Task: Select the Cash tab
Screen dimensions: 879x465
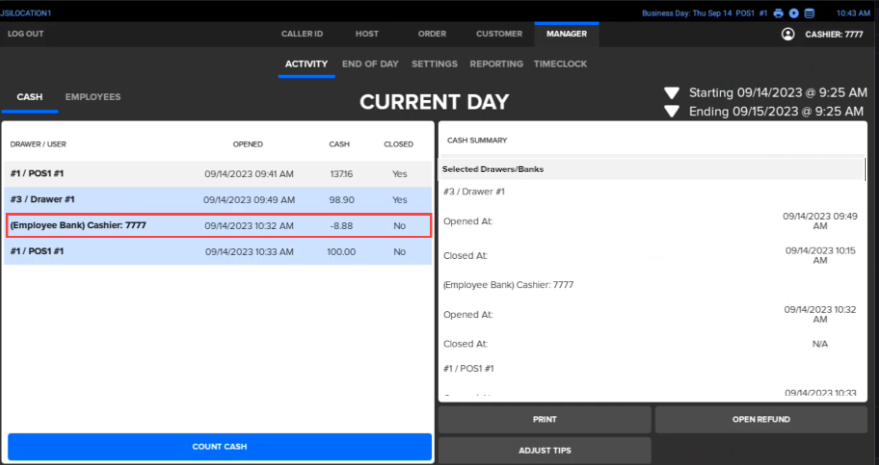Action: pos(30,97)
